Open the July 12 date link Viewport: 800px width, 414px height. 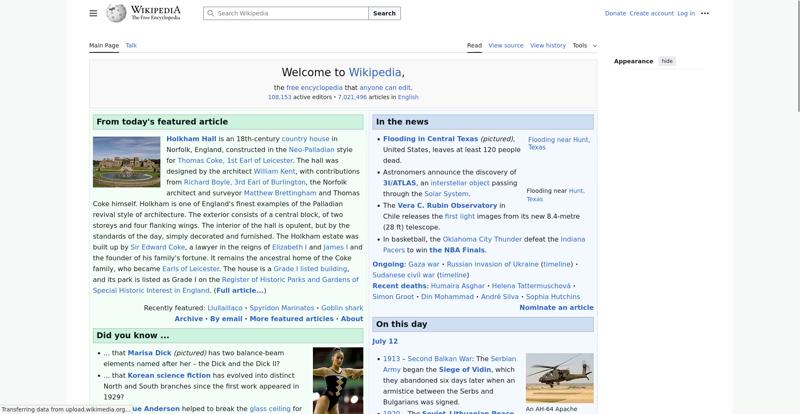(385, 342)
